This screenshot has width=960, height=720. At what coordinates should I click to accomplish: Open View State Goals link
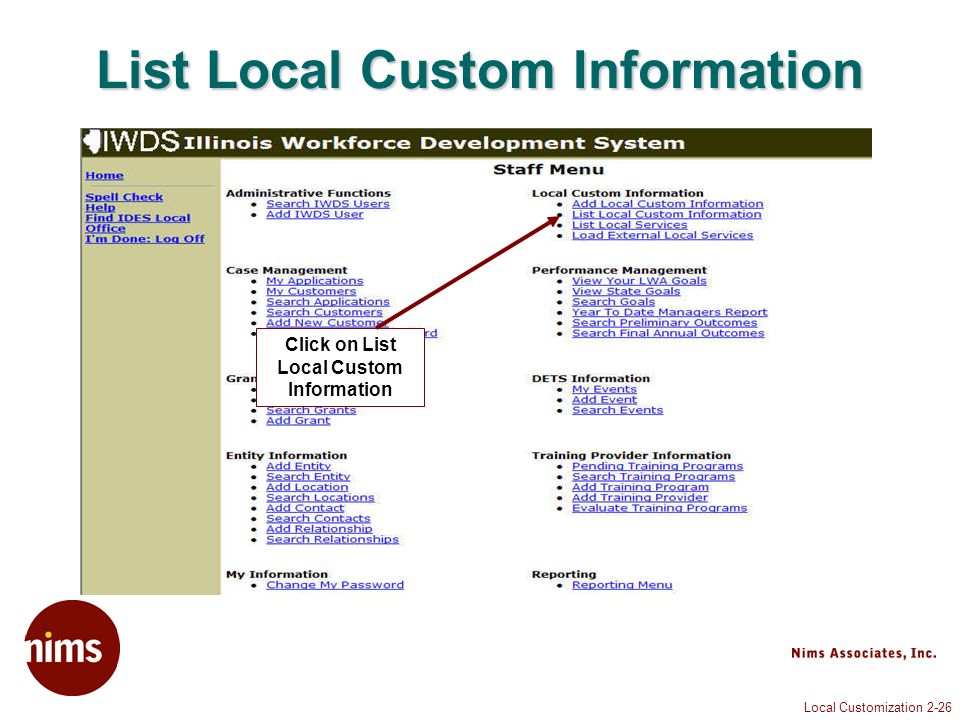[626, 291]
